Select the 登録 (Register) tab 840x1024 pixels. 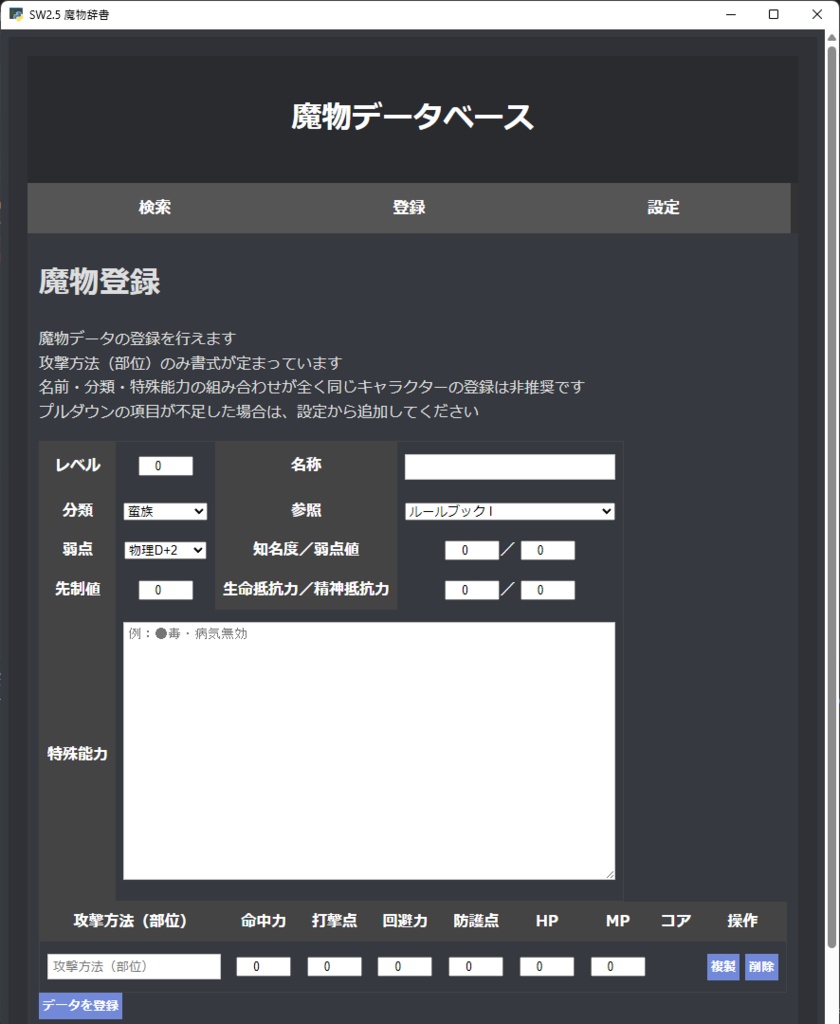[x=408, y=208]
